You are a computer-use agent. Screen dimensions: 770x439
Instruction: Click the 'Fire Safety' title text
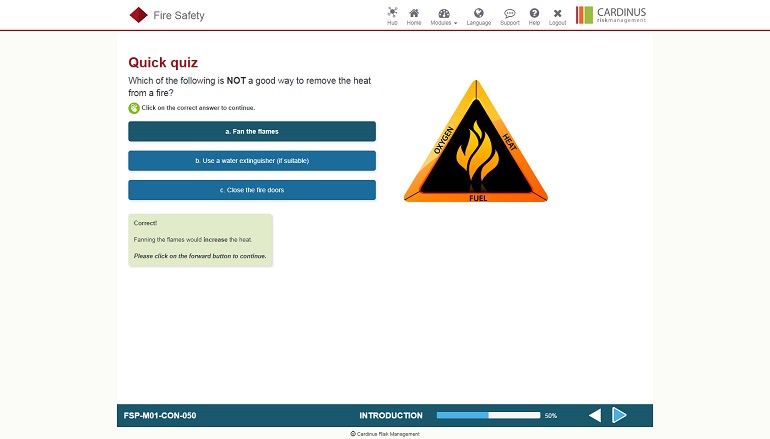179,16
